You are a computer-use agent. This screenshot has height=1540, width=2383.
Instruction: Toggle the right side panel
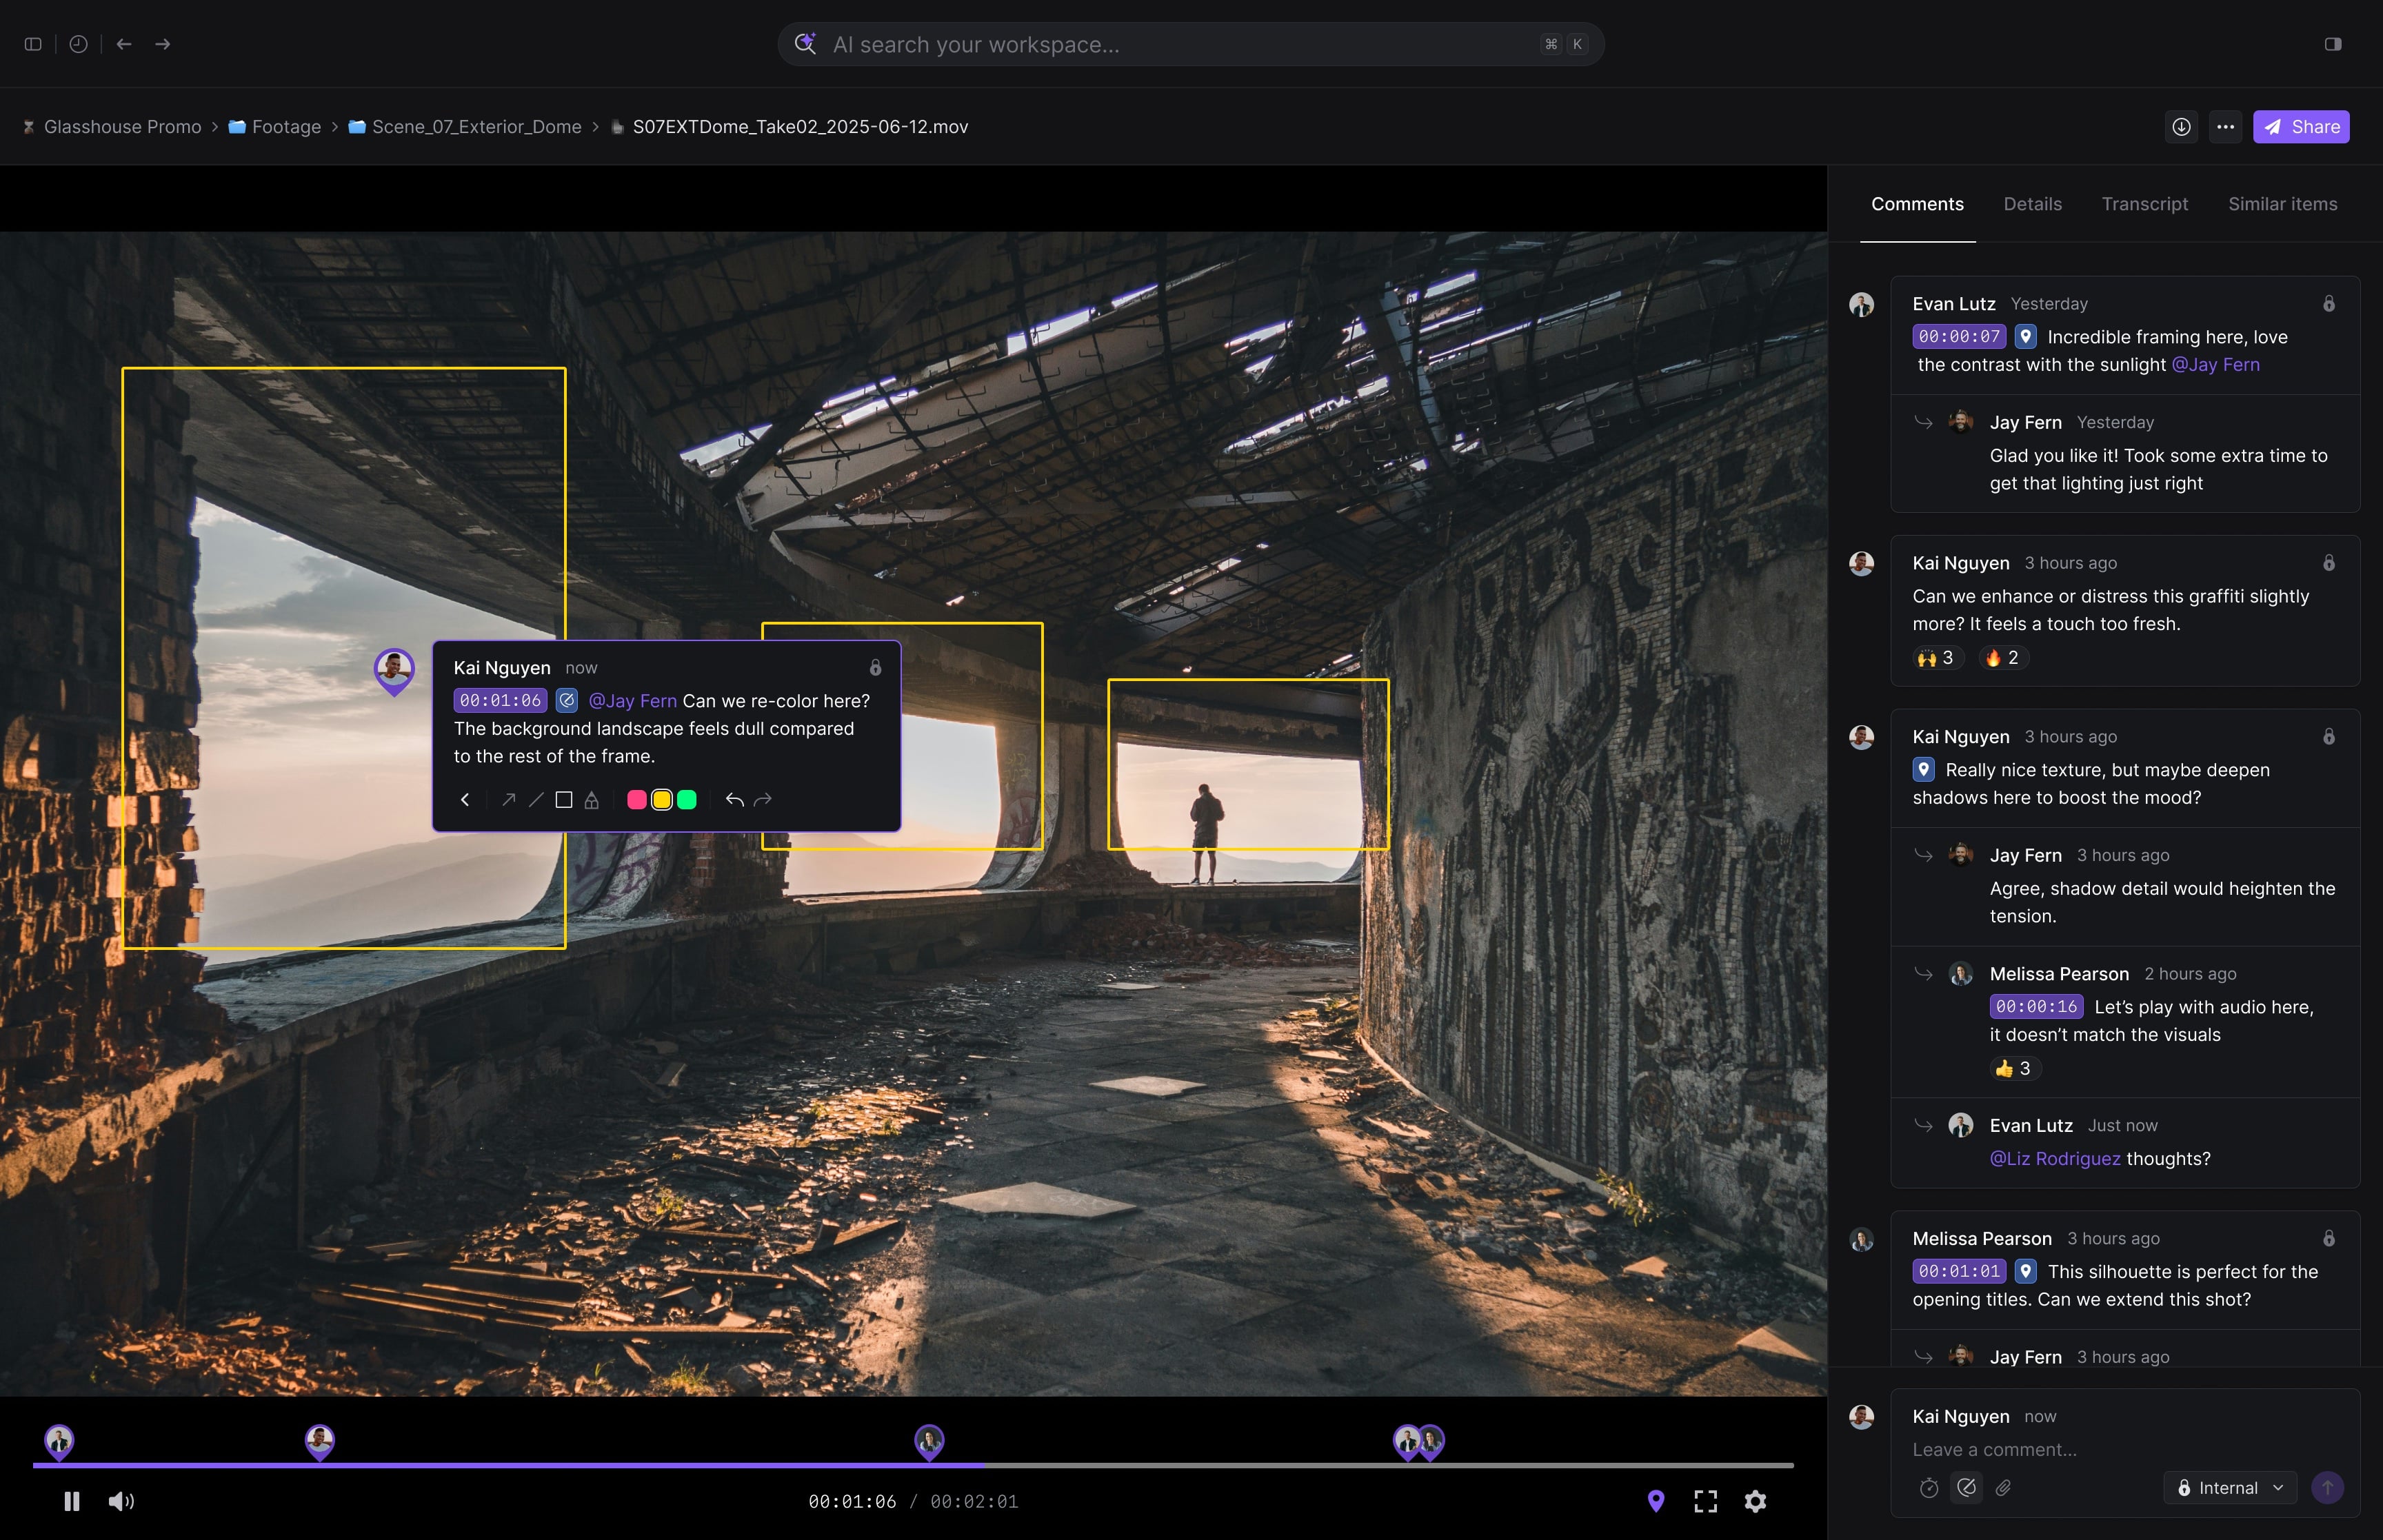pyautogui.click(x=2333, y=44)
